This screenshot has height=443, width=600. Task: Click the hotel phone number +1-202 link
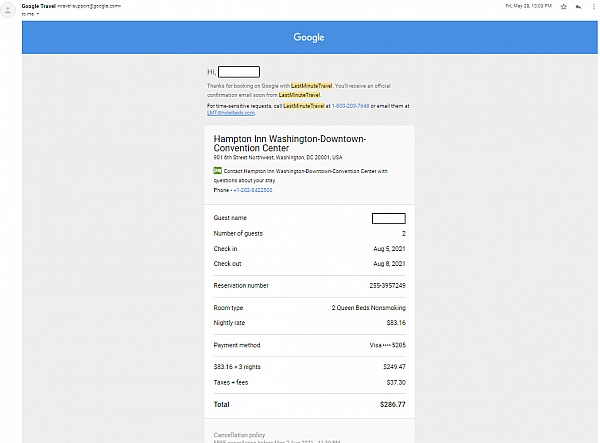(253, 190)
